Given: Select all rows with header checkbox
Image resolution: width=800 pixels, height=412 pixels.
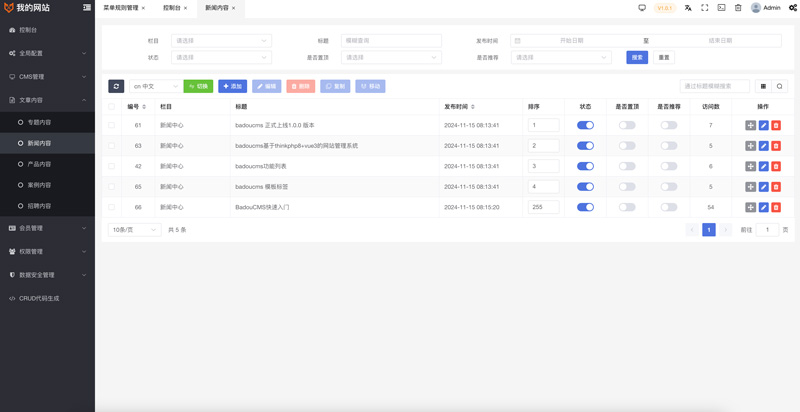Looking at the screenshot, I should pyautogui.click(x=111, y=107).
